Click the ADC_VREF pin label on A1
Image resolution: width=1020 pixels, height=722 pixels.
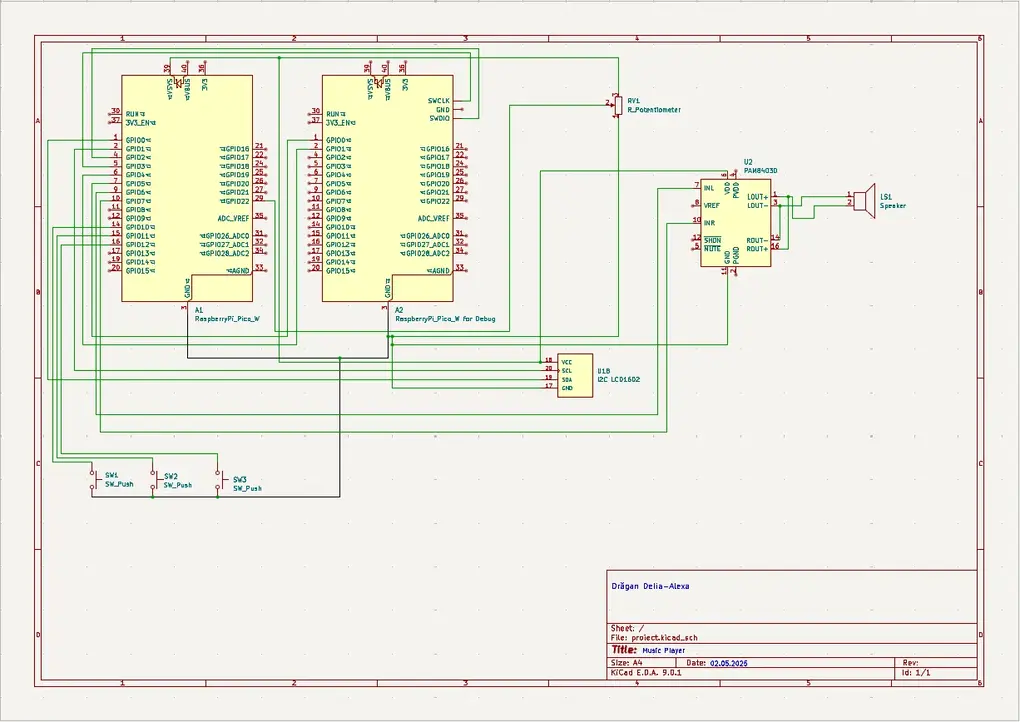pyautogui.click(x=234, y=219)
